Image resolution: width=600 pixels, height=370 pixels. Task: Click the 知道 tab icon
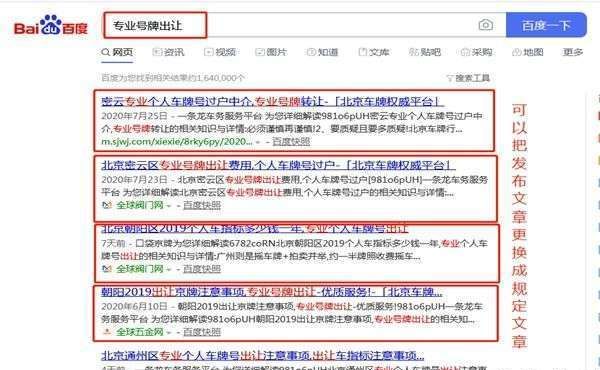click(x=311, y=52)
